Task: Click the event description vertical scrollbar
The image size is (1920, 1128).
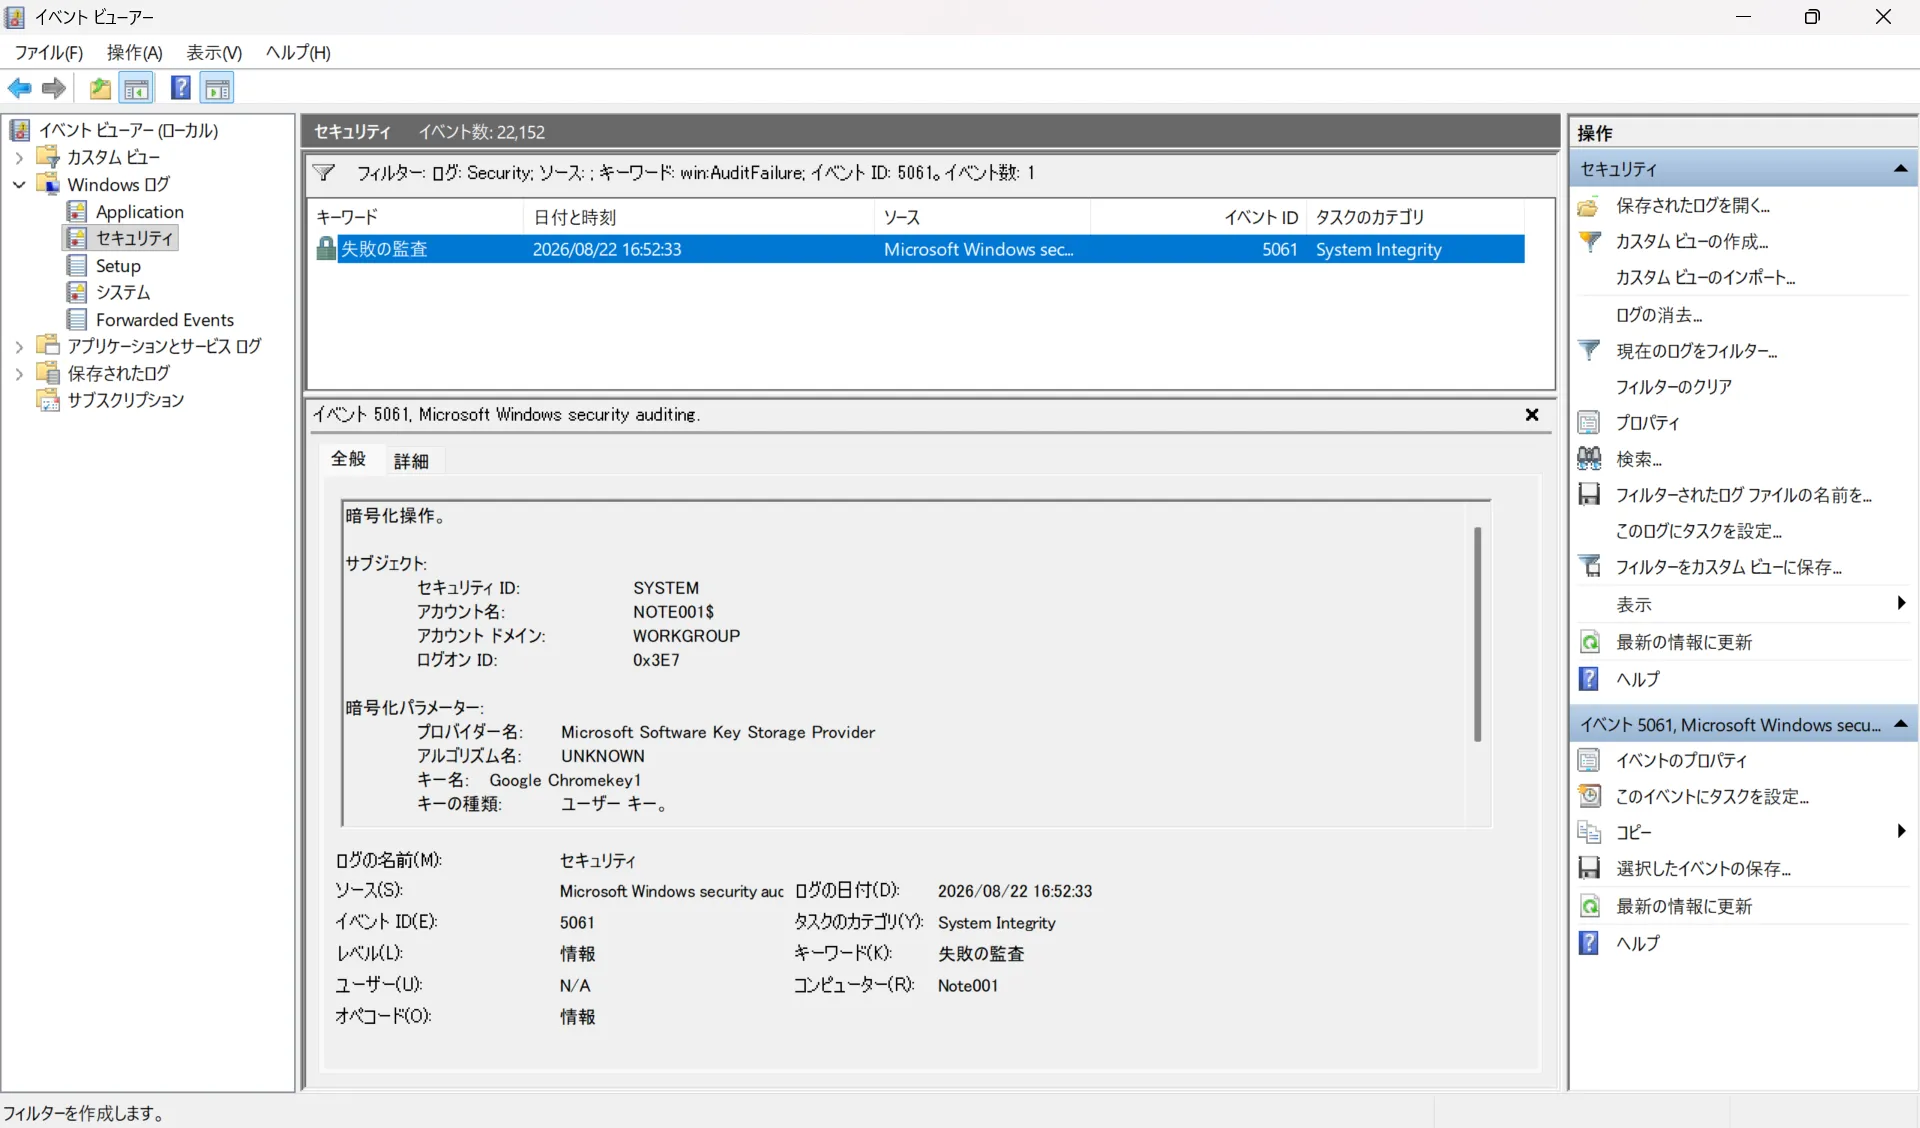Action: [x=1477, y=634]
